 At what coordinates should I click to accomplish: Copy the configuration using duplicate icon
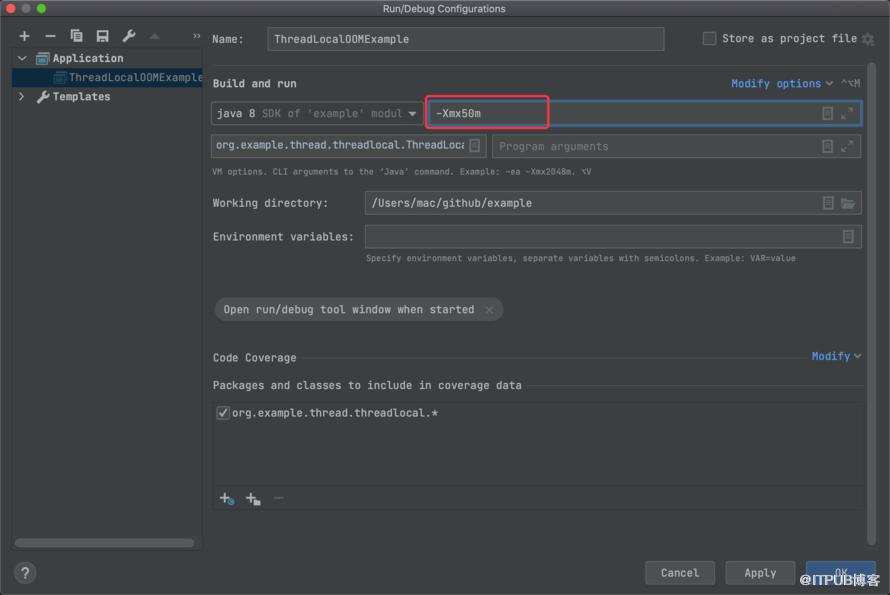tap(77, 36)
